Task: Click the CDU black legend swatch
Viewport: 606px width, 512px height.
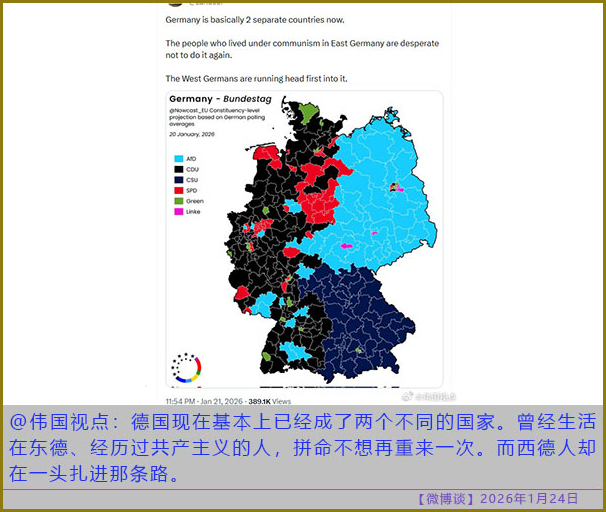Action: point(177,169)
